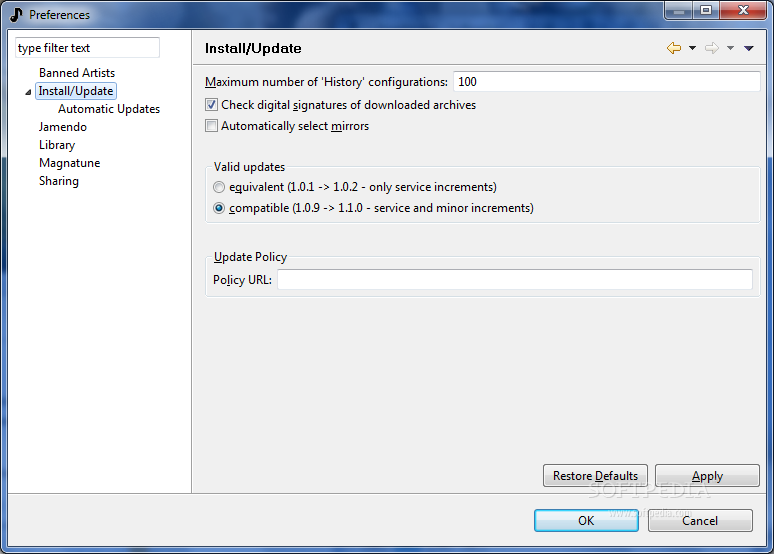This screenshot has width=774, height=554.
Task: Click the forward navigation arrow icon
Action: coord(712,48)
